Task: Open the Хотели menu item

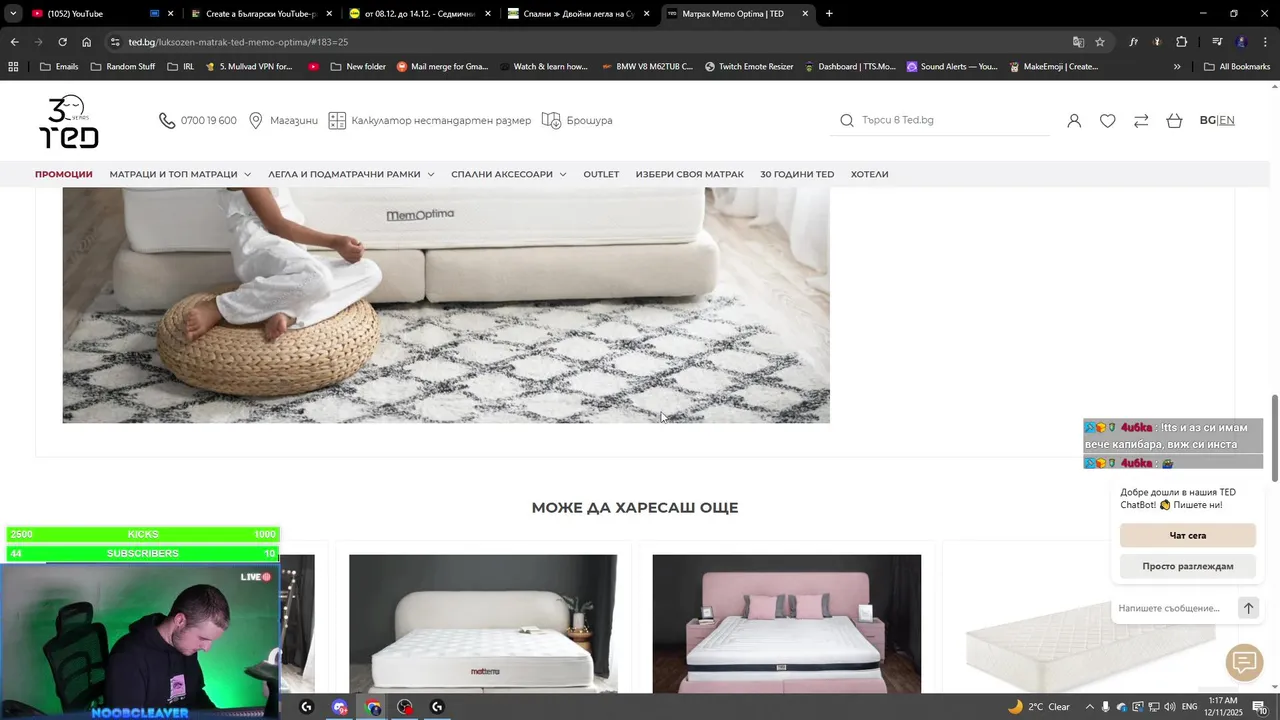Action: coord(870,174)
